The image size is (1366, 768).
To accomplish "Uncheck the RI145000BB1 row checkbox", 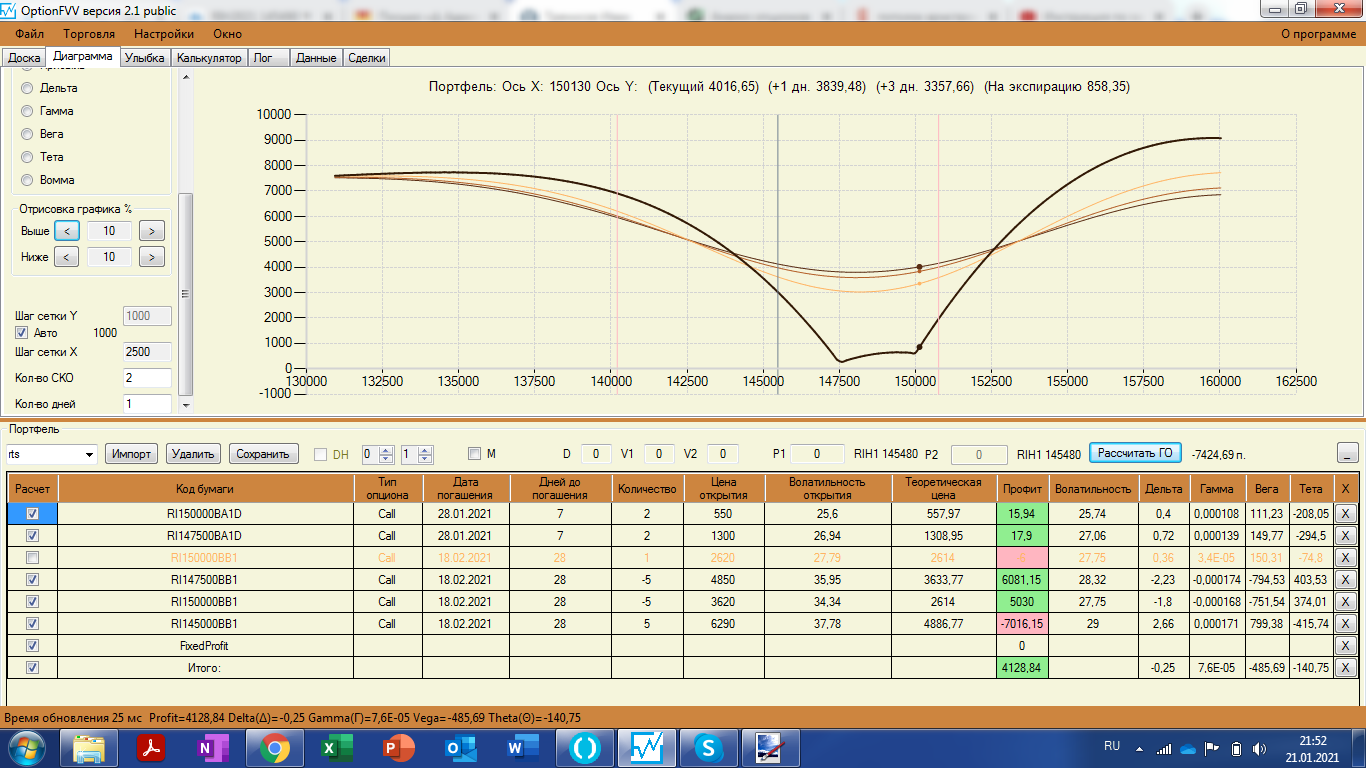I will [x=32, y=624].
